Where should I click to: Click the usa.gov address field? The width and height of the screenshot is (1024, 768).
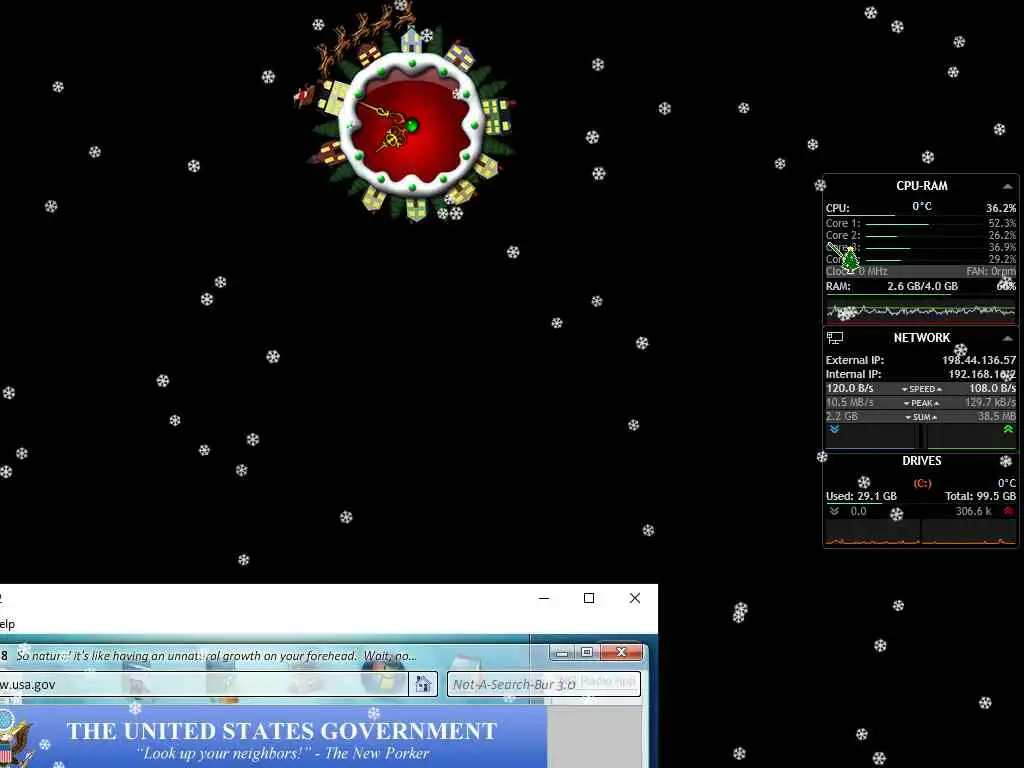202,684
